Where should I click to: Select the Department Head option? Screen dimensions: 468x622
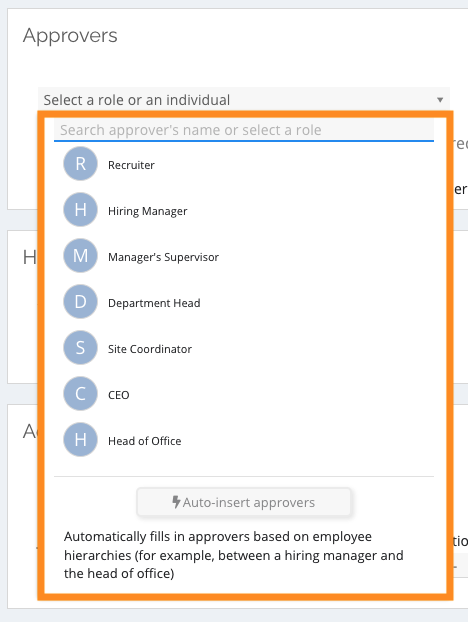[244, 302]
